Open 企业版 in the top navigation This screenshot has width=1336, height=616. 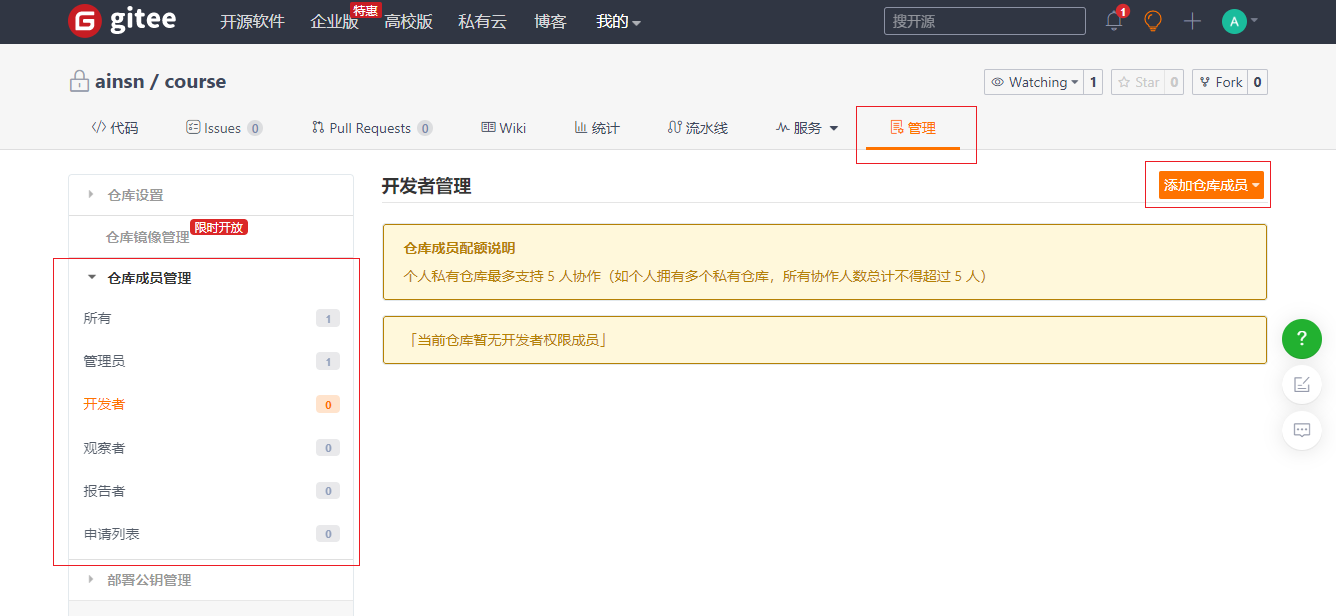334,21
